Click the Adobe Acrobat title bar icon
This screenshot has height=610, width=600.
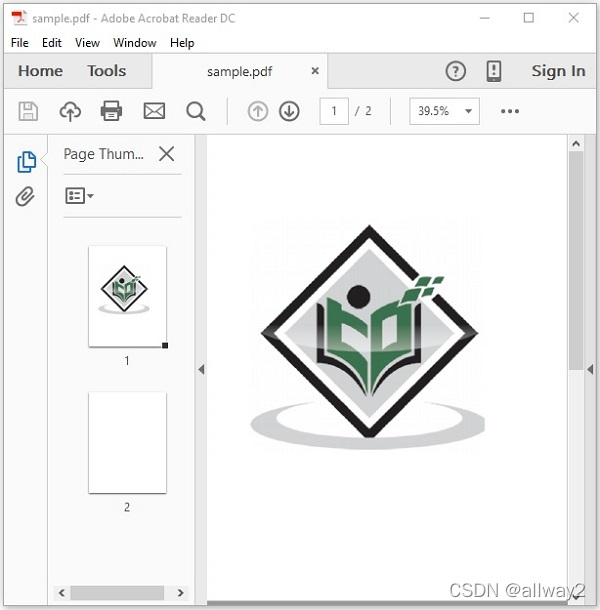tap(19, 18)
